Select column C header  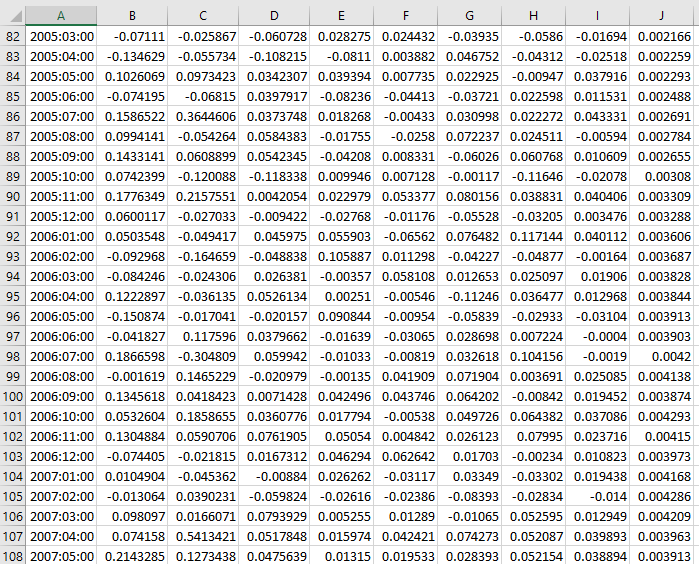(x=203, y=16)
